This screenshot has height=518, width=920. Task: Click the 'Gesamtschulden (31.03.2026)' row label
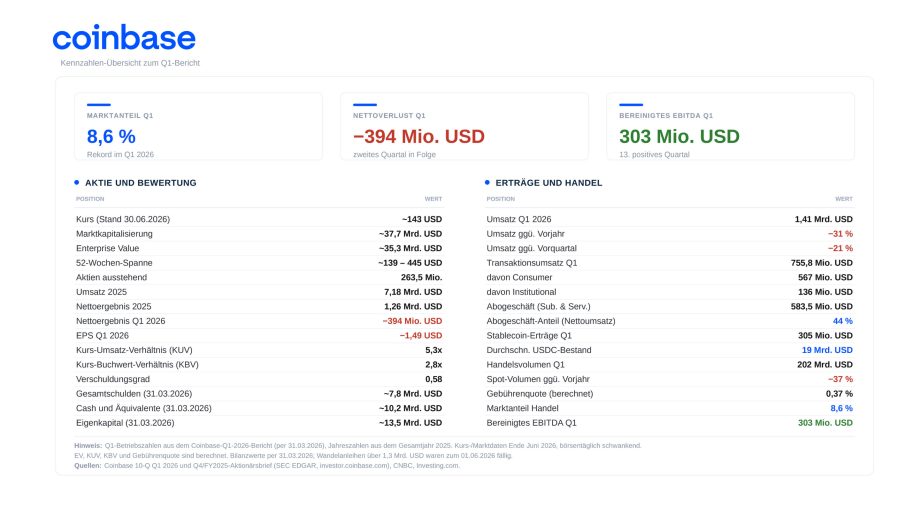[134, 394]
